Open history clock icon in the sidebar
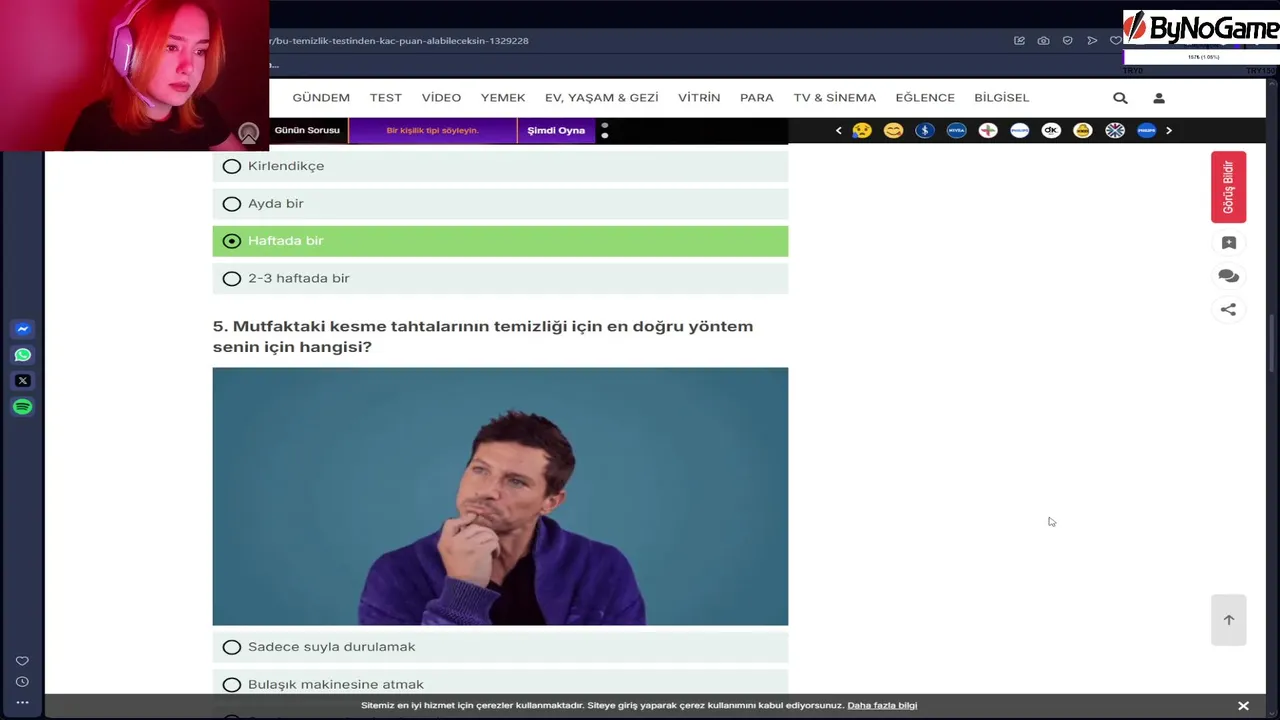Screen dimensions: 1280x720 22,682
